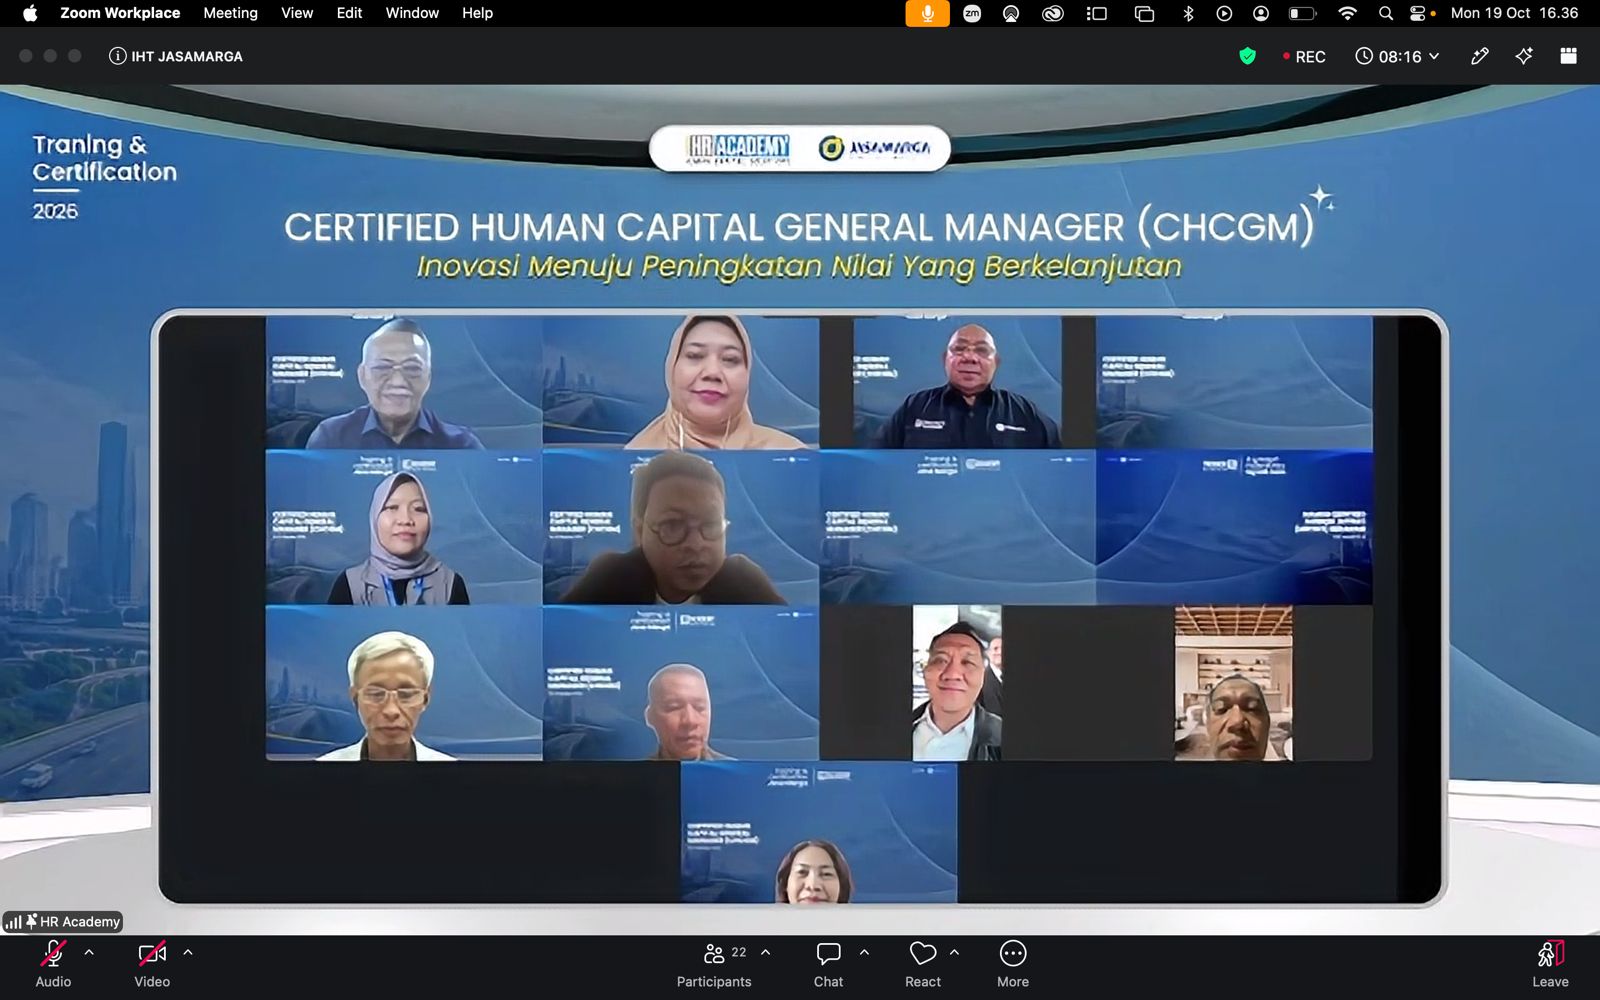Leave the meeting
This screenshot has height=1000, width=1600.
coord(1550,964)
